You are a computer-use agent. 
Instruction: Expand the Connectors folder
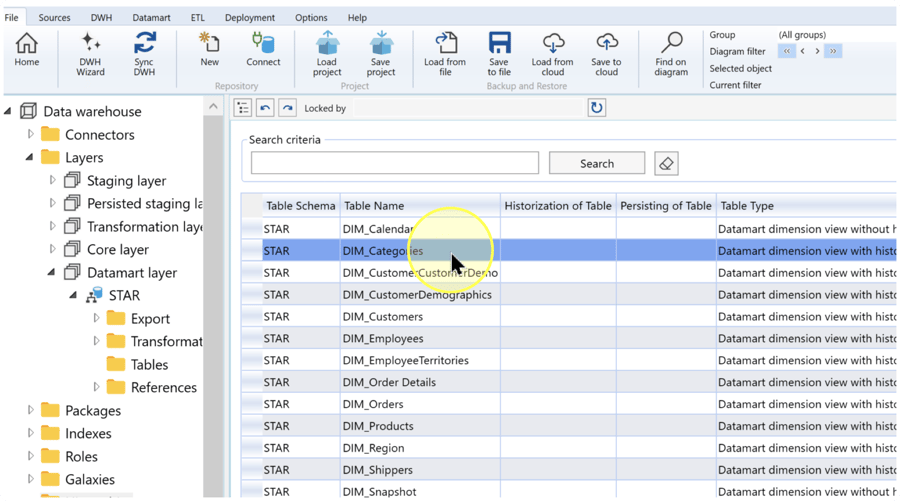pyautogui.click(x=30, y=134)
